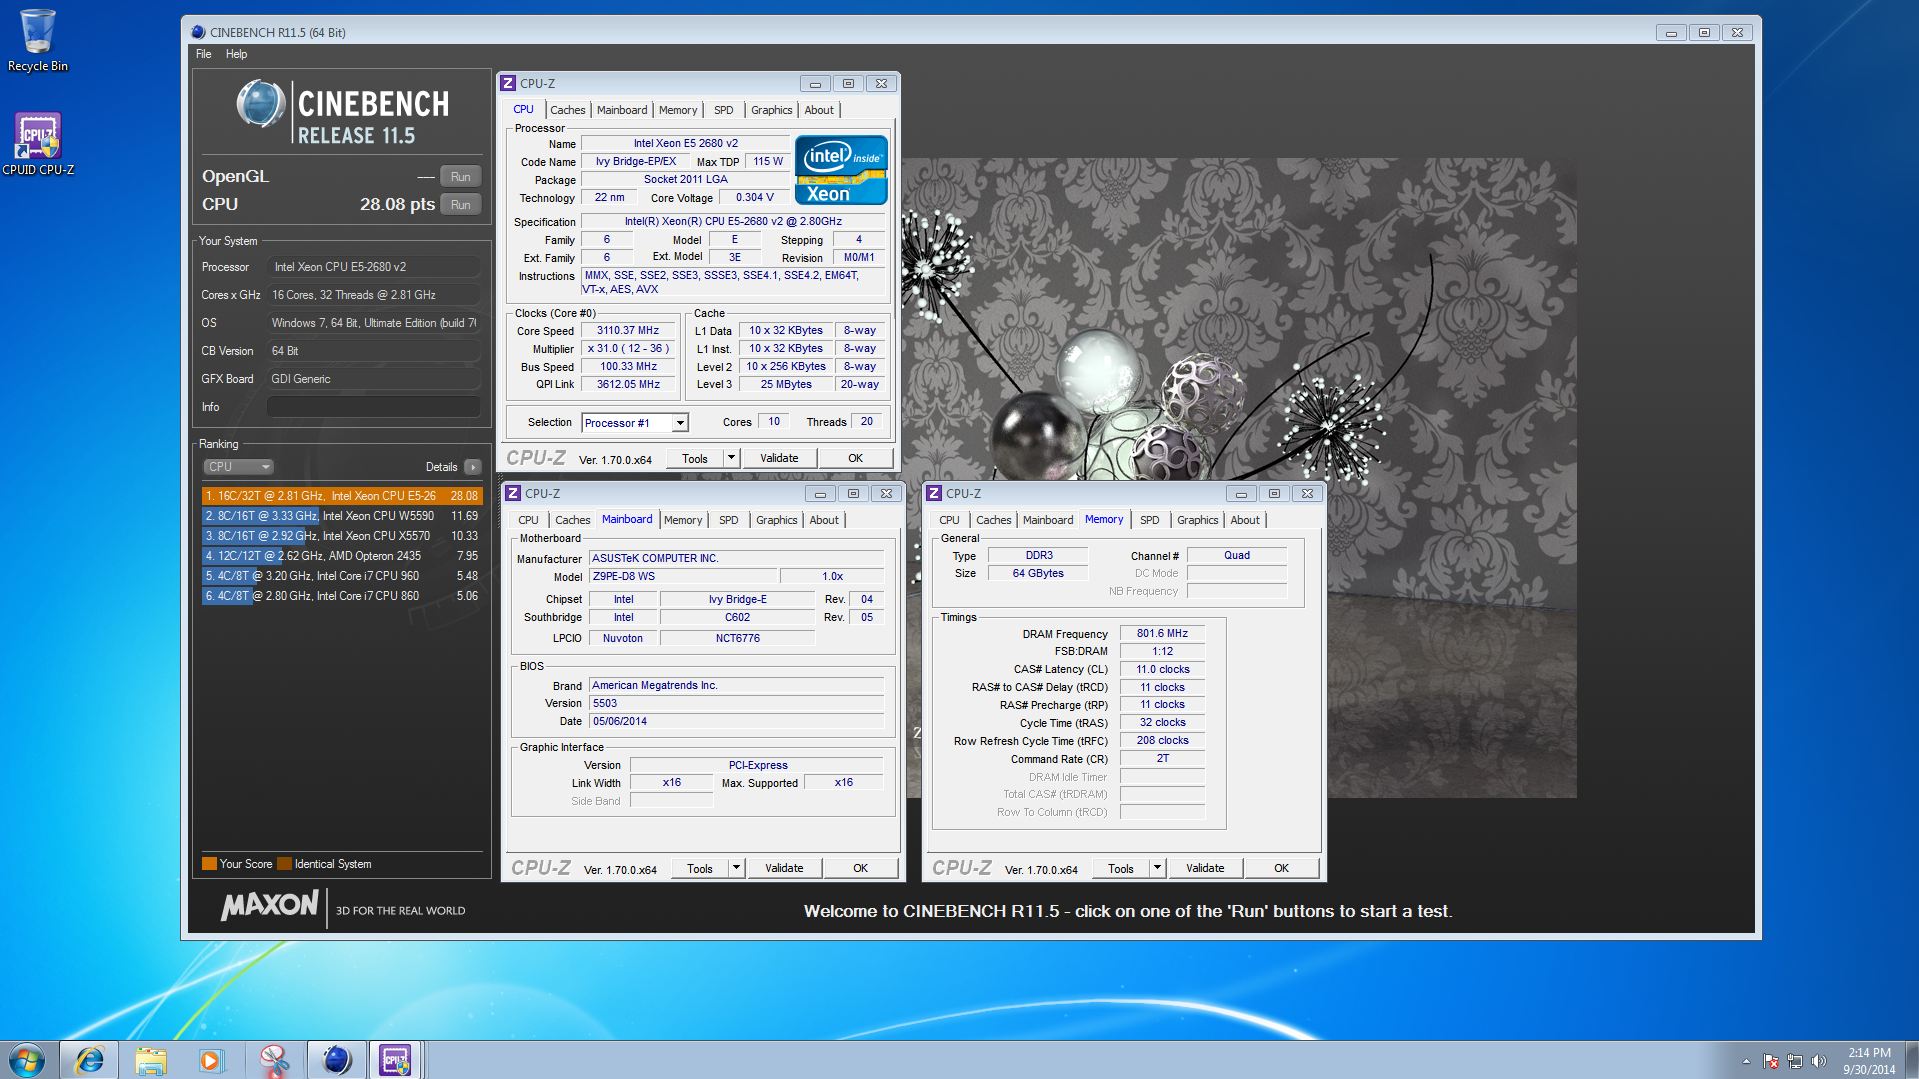
Task: Run the OpenGL benchmark
Action: coord(460,177)
